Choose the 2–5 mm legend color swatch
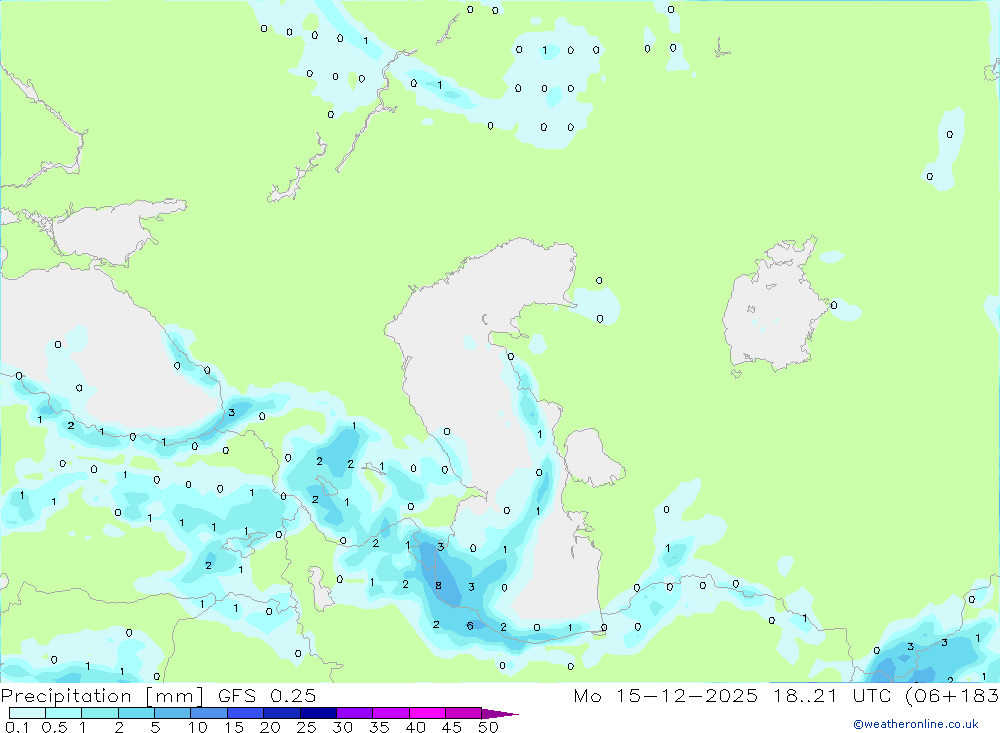1000x733 pixels. pyautogui.click(x=136, y=713)
